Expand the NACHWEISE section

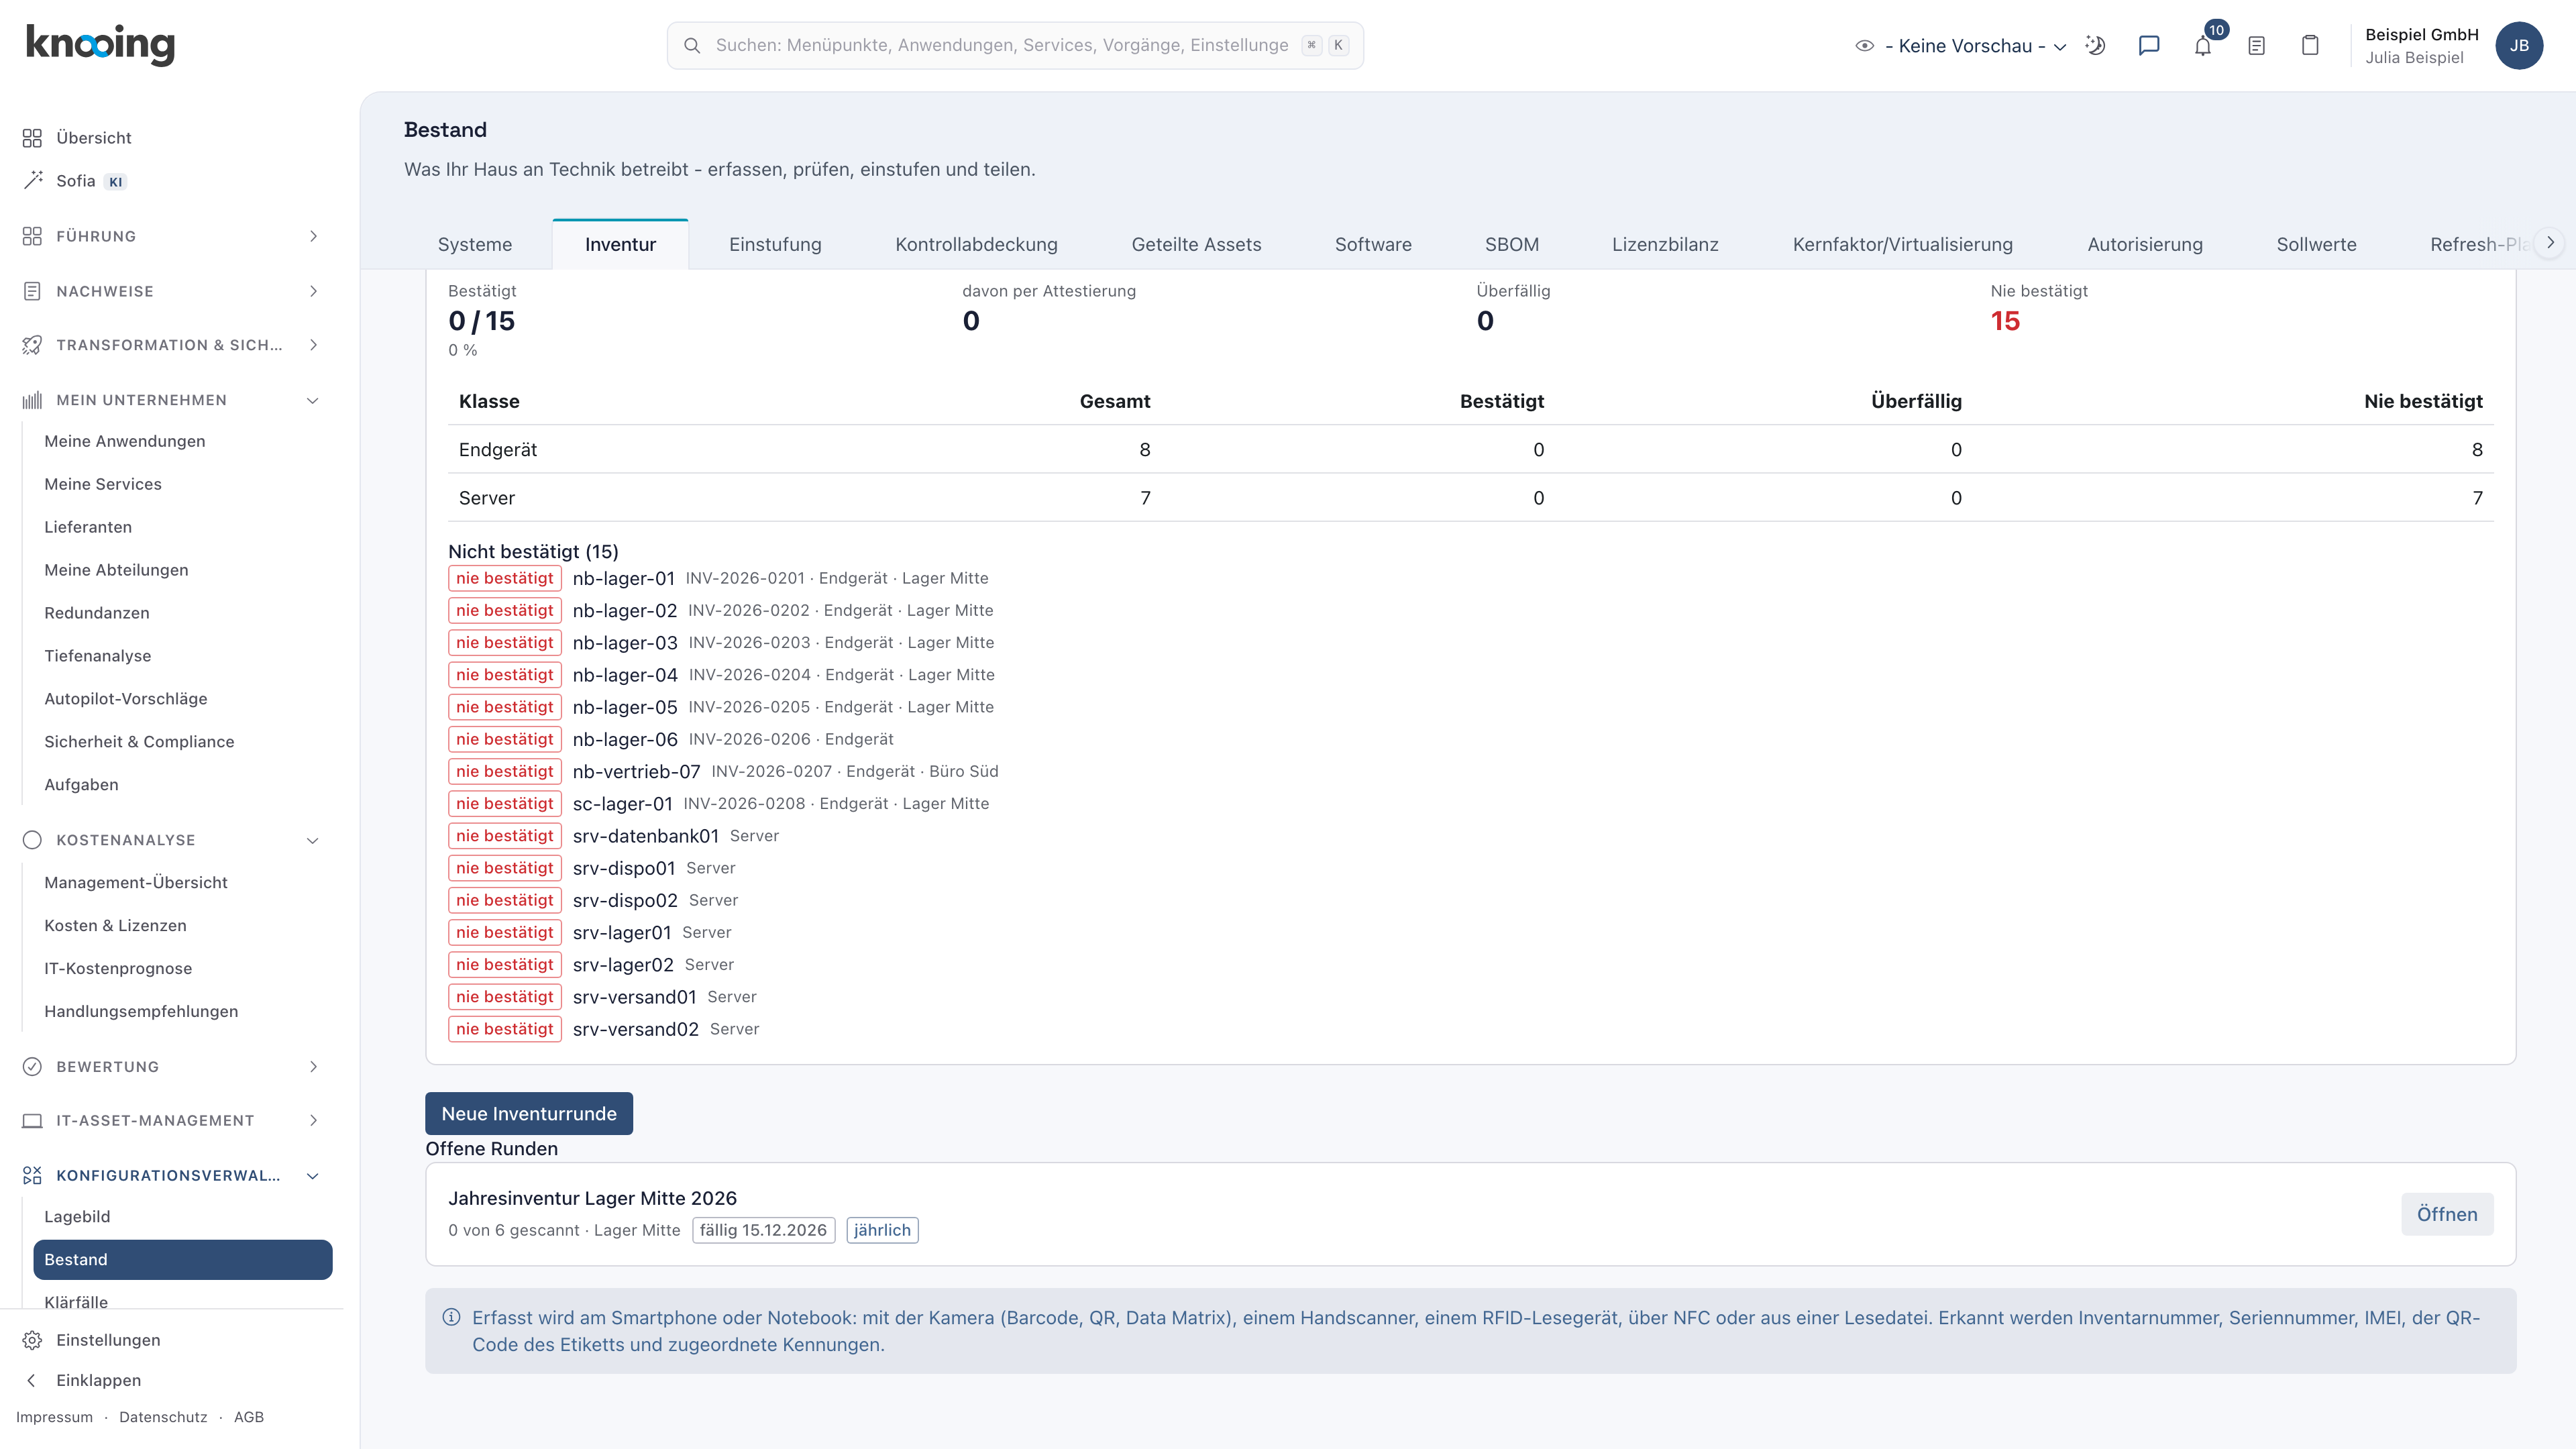tap(172, 291)
